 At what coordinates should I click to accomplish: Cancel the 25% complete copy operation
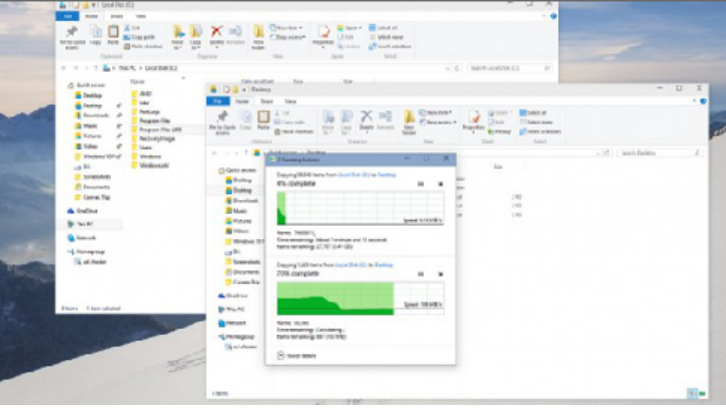439,276
